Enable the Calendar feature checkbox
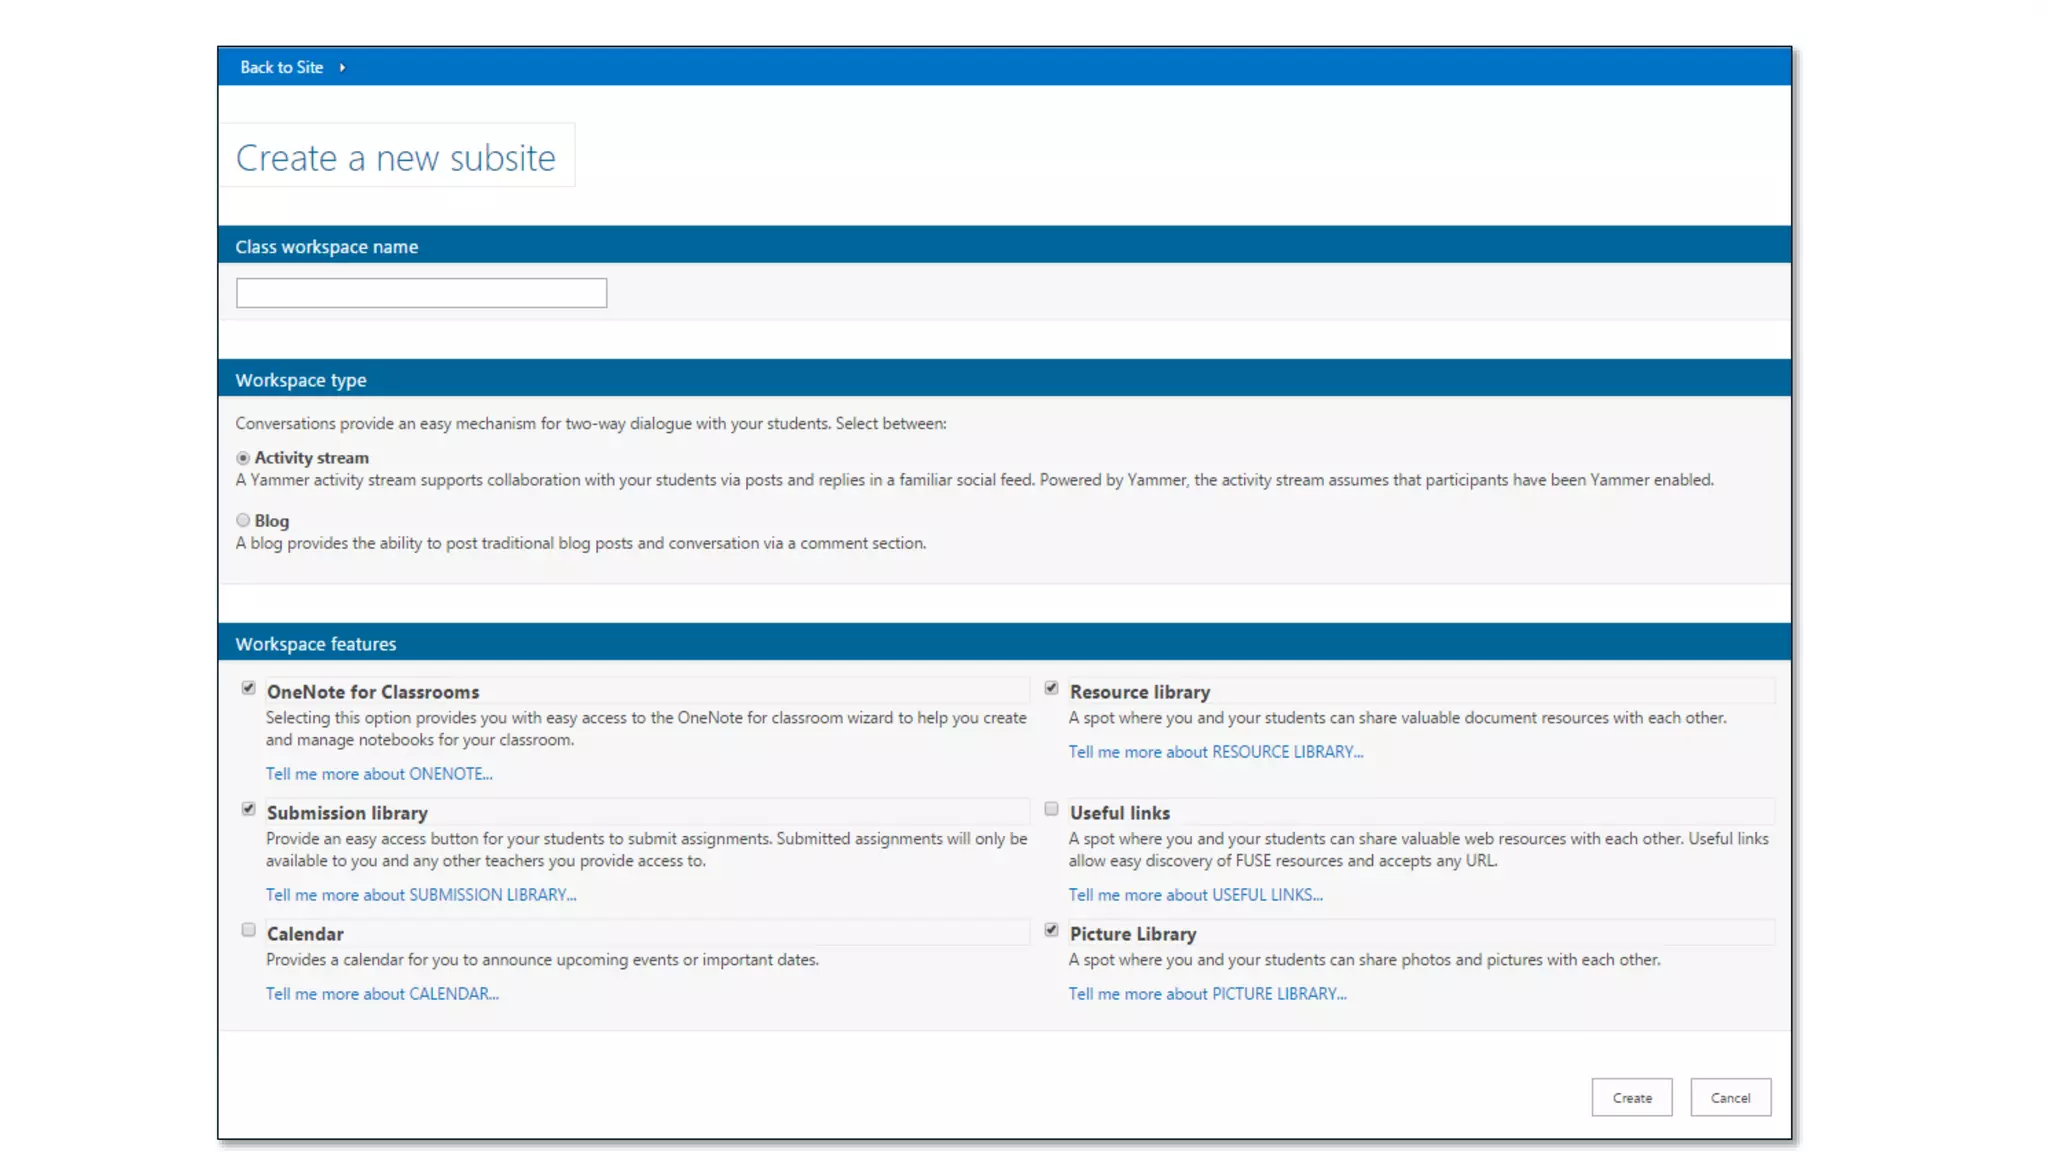This screenshot has width=2048, height=1152. [x=249, y=930]
